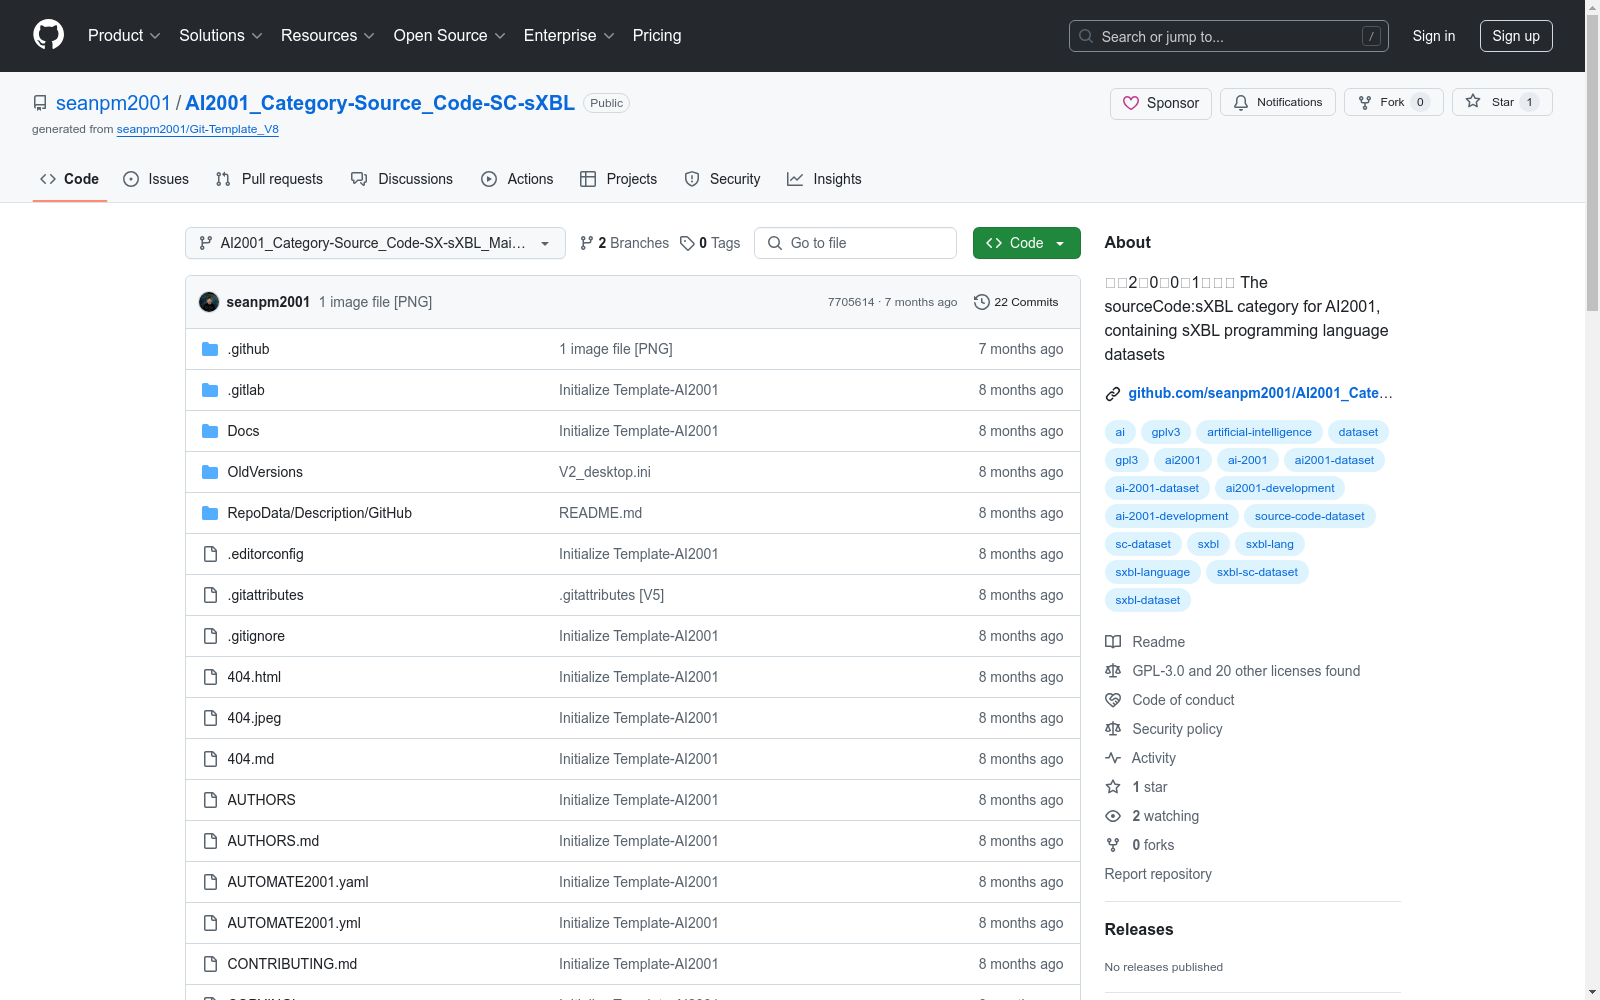
Task: Click the Sponsor heart icon
Action: [x=1131, y=103]
